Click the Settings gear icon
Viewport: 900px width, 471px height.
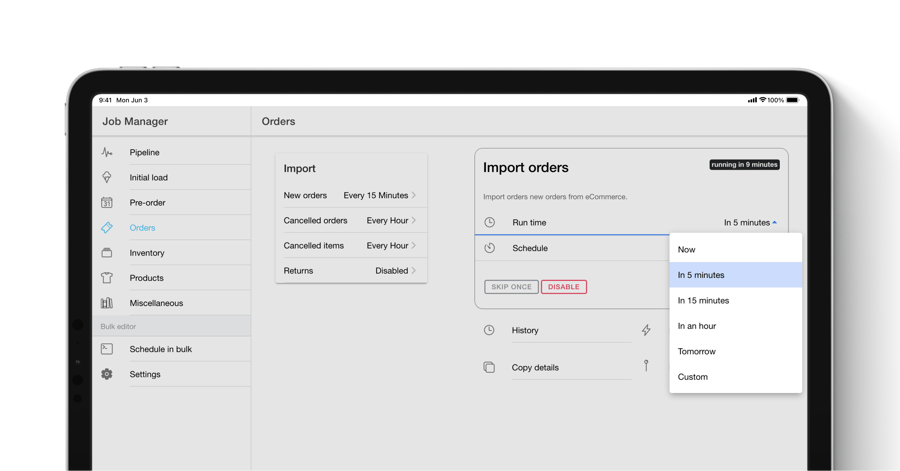click(107, 374)
